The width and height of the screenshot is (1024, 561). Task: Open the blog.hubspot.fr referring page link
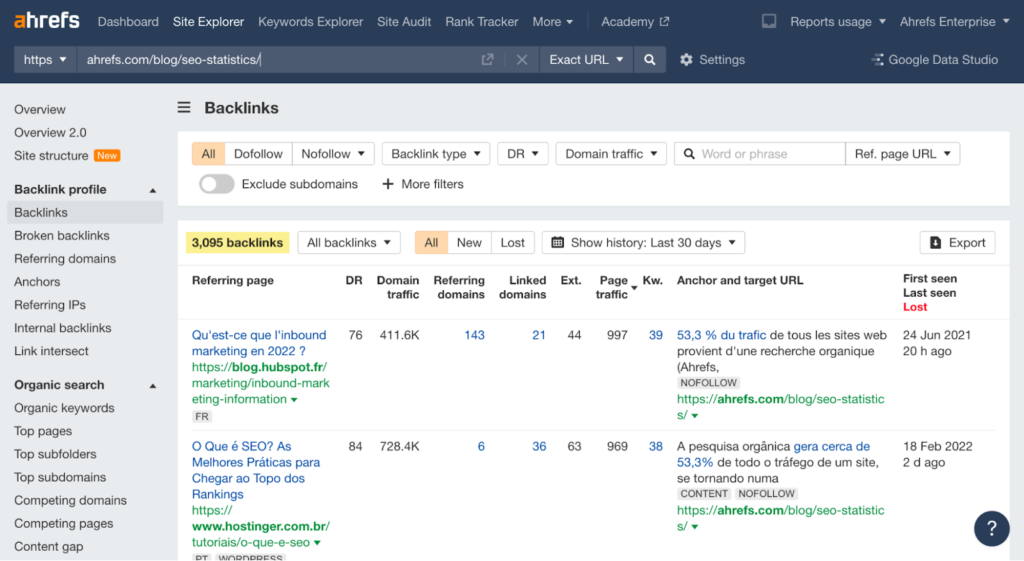[x=260, y=367]
